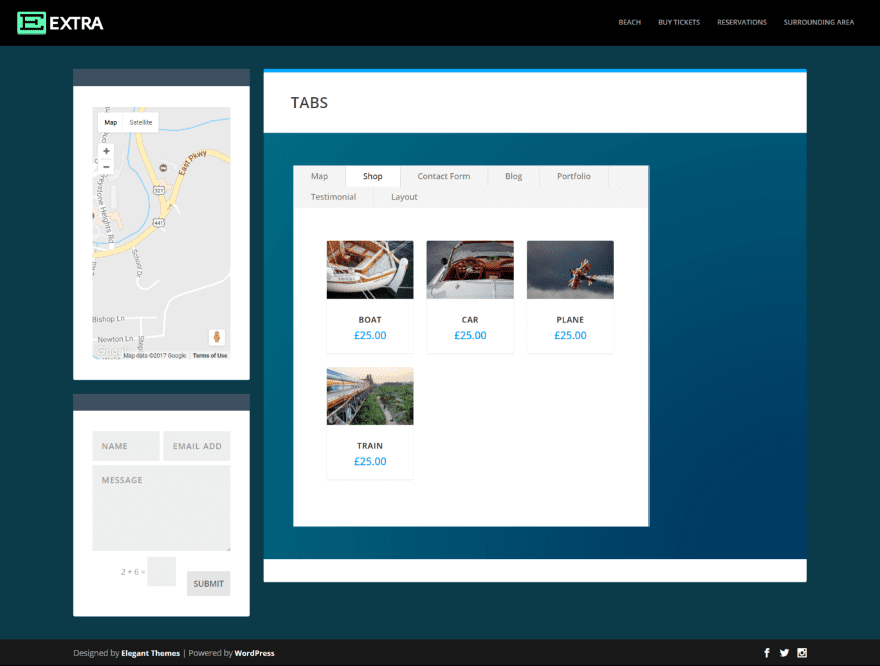Viewport: 880px width, 666px height.
Task: Follow the Elegant Themes footer link
Action: pos(150,653)
